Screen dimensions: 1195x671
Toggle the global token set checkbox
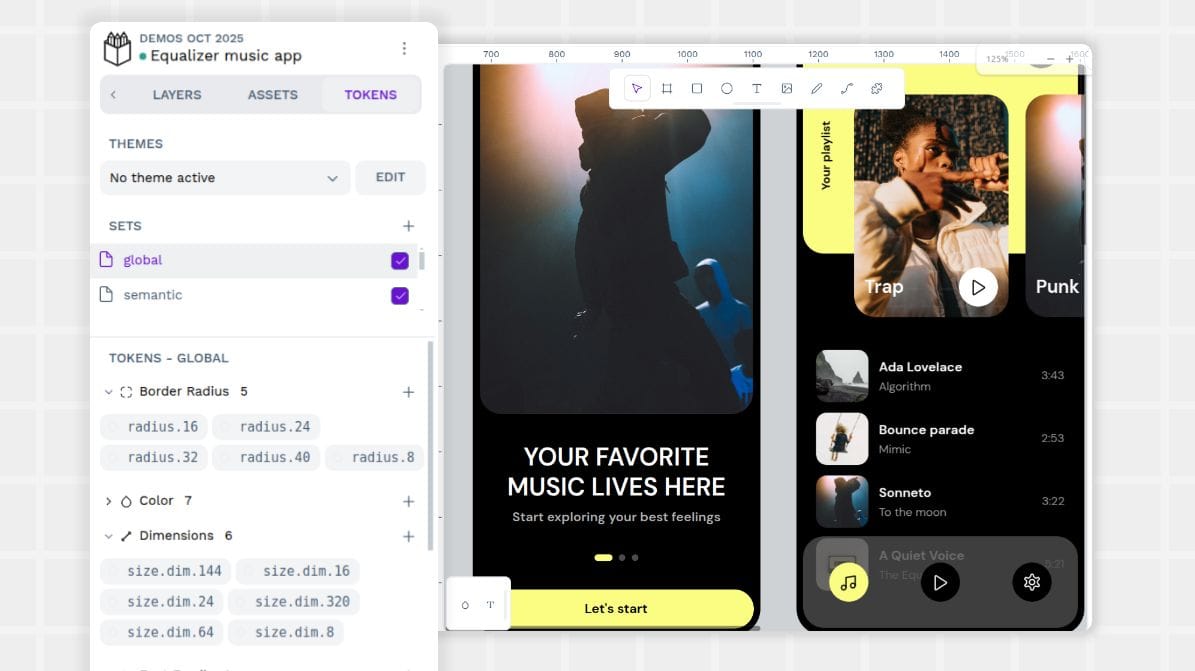click(x=399, y=260)
